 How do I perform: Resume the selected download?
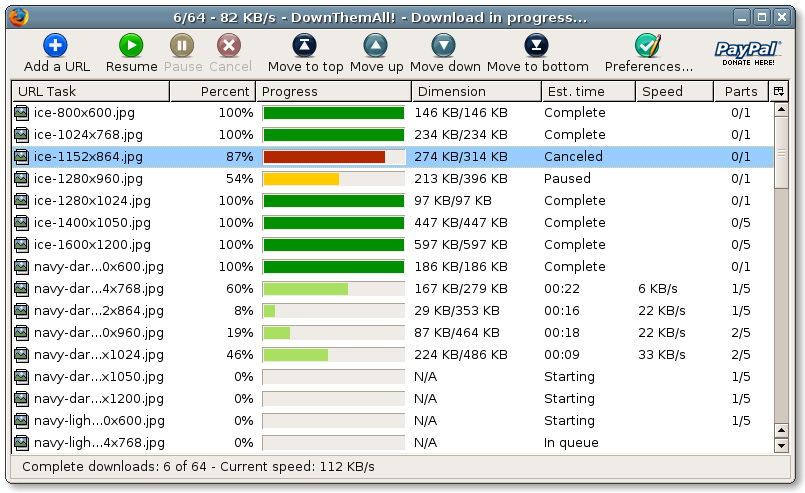[x=131, y=45]
